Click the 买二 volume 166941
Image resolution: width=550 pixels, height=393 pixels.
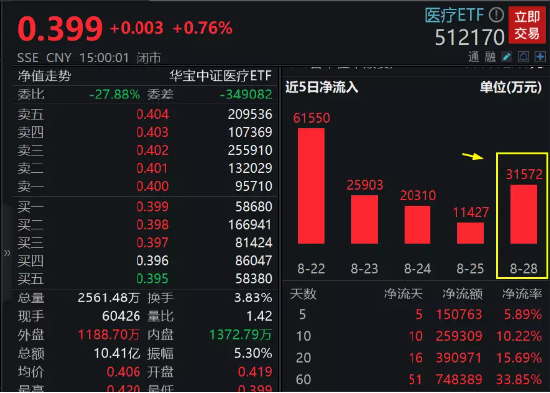tap(250, 225)
